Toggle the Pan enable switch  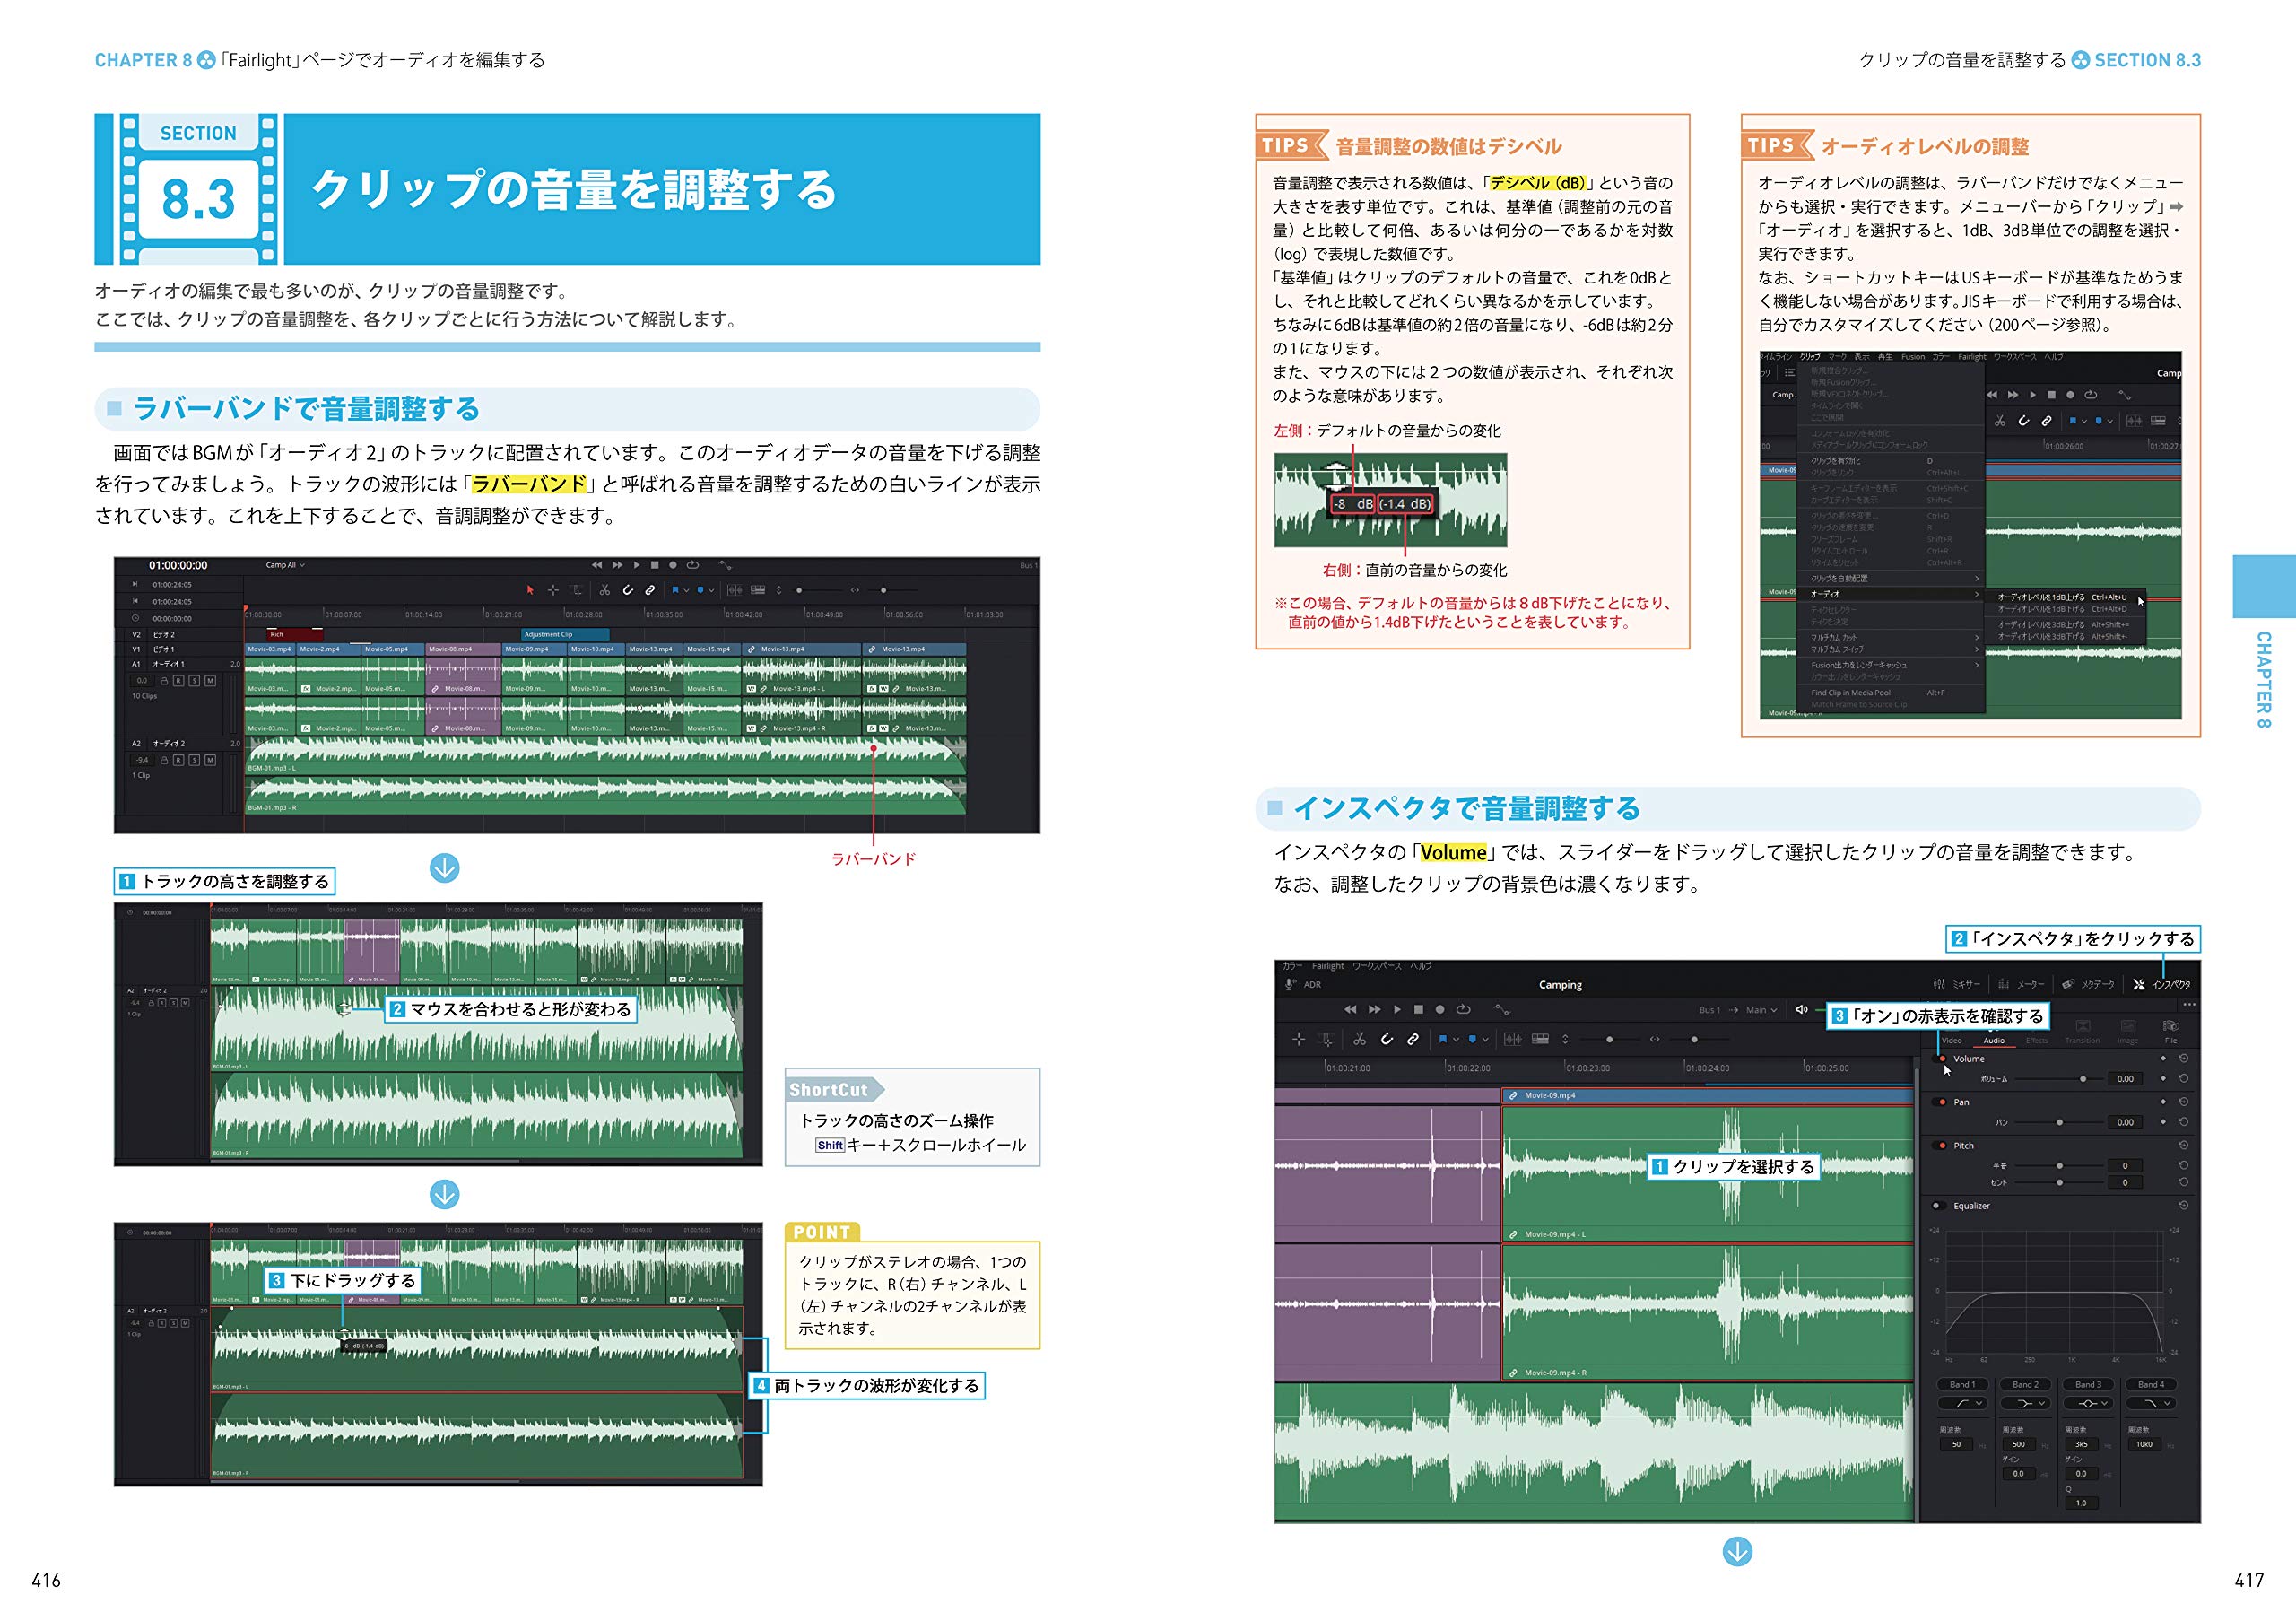(x=1942, y=1102)
